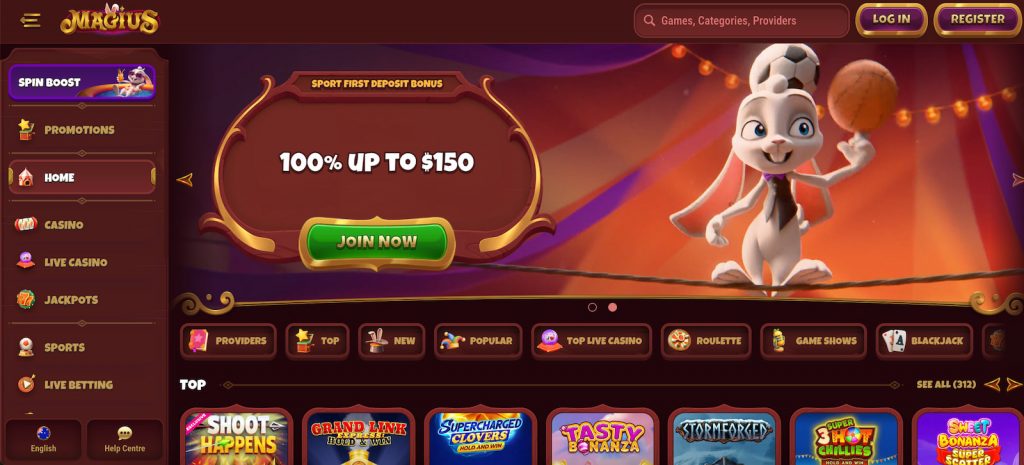Image resolution: width=1024 pixels, height=465 pixels.
Task: Switch to the Blackjack category tab
Action: pyautogui.click(x=924, y=341)
